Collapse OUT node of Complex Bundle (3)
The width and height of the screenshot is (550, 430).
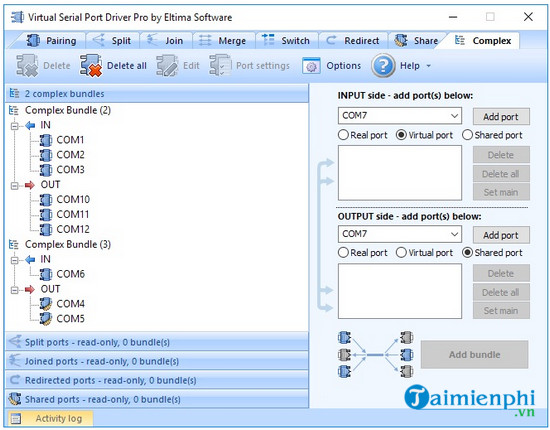coord(14,290)
